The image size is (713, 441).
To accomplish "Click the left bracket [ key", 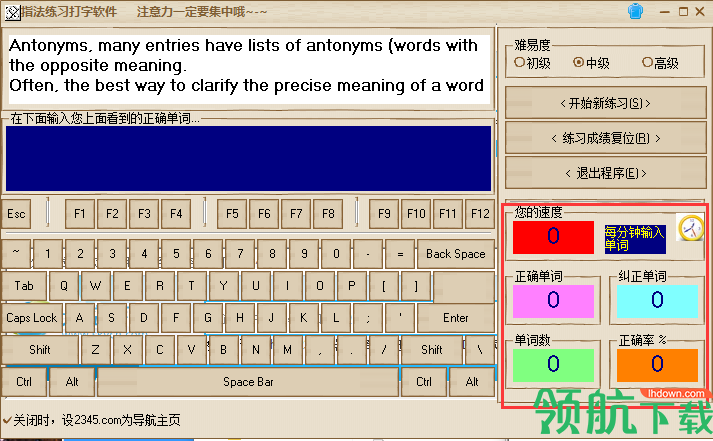I will point(384,286).
